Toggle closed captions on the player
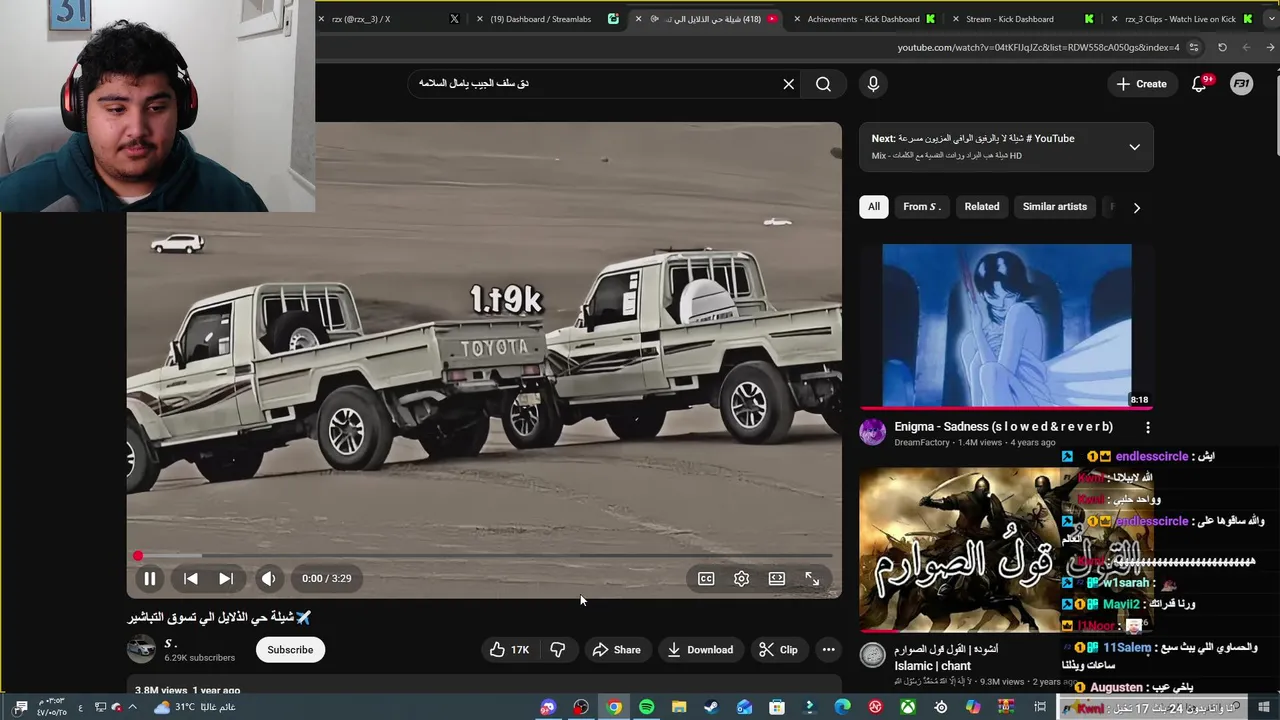 click(x=706, y=578)
